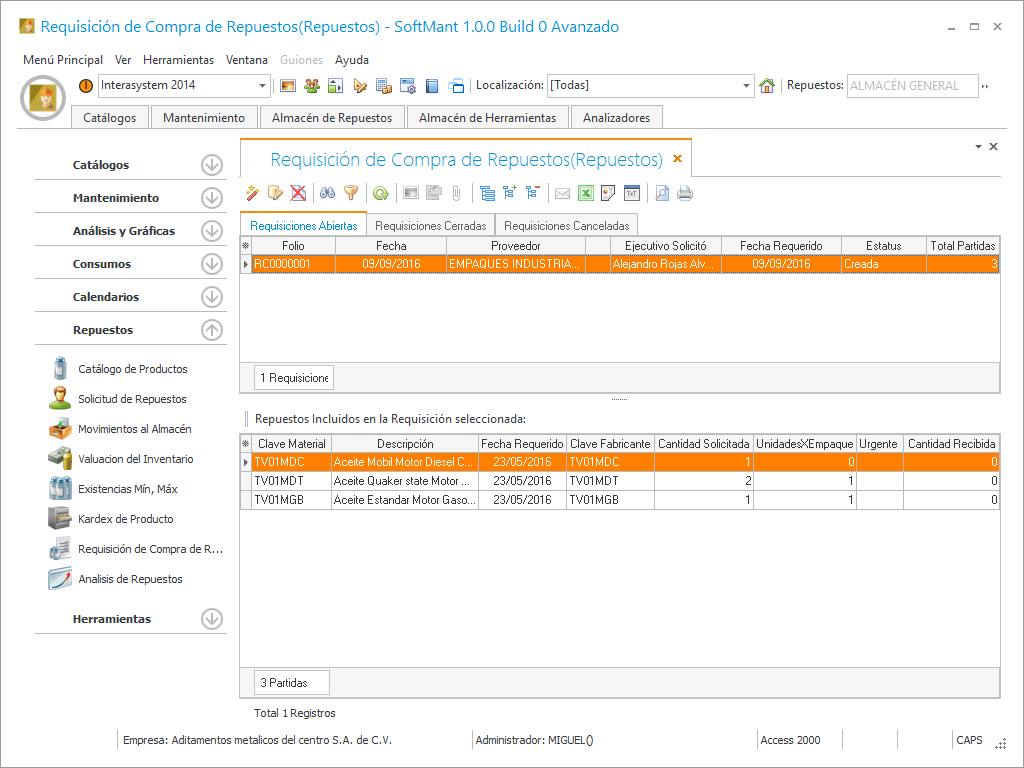Click the magic wand new requisition icon

(252, 193)
